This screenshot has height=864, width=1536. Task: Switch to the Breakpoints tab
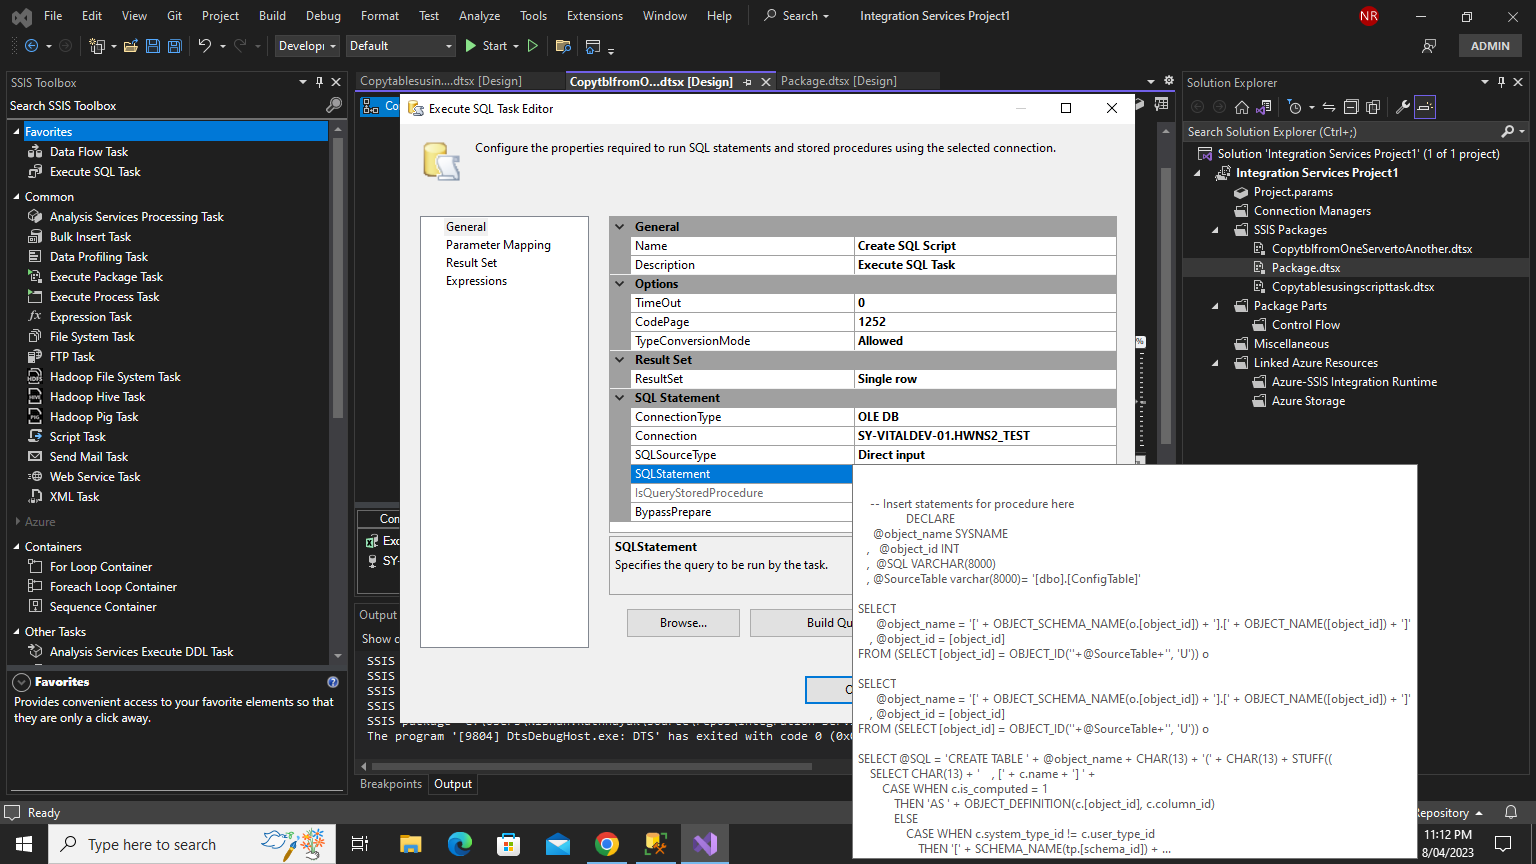391,784
